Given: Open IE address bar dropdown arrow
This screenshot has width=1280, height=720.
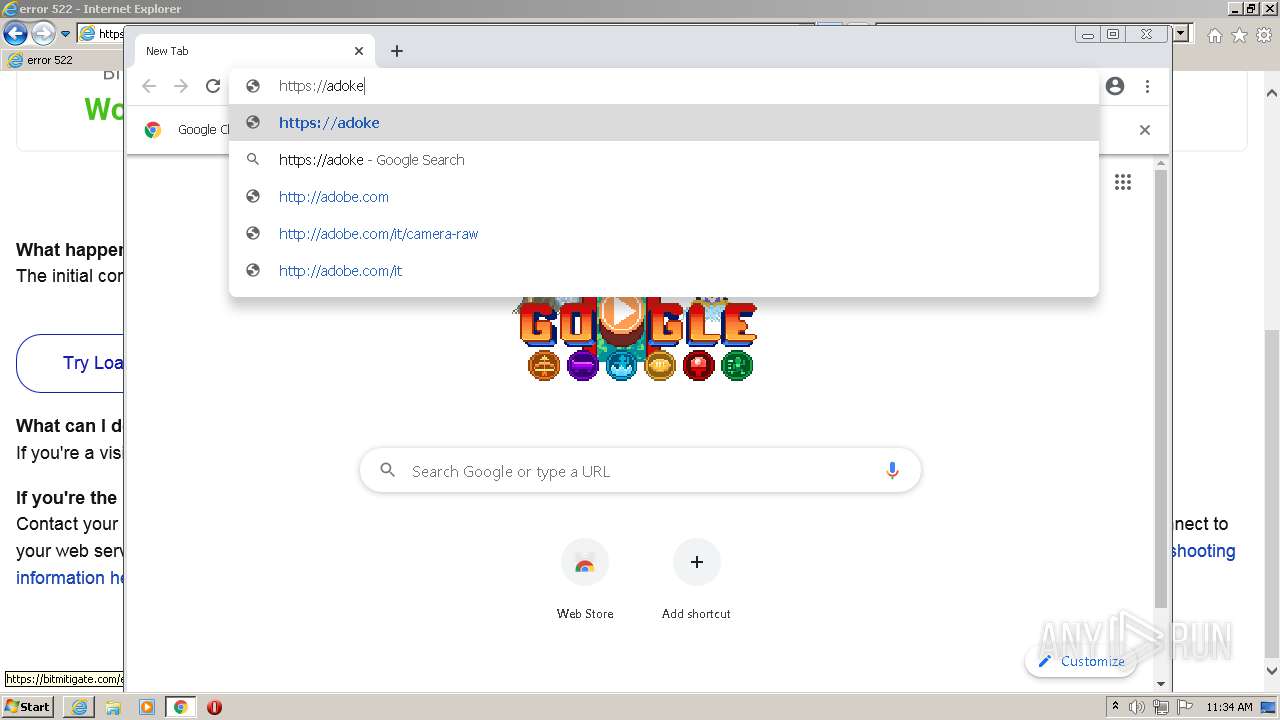Looking at the screenshot, I should (x=1181, y=34).
